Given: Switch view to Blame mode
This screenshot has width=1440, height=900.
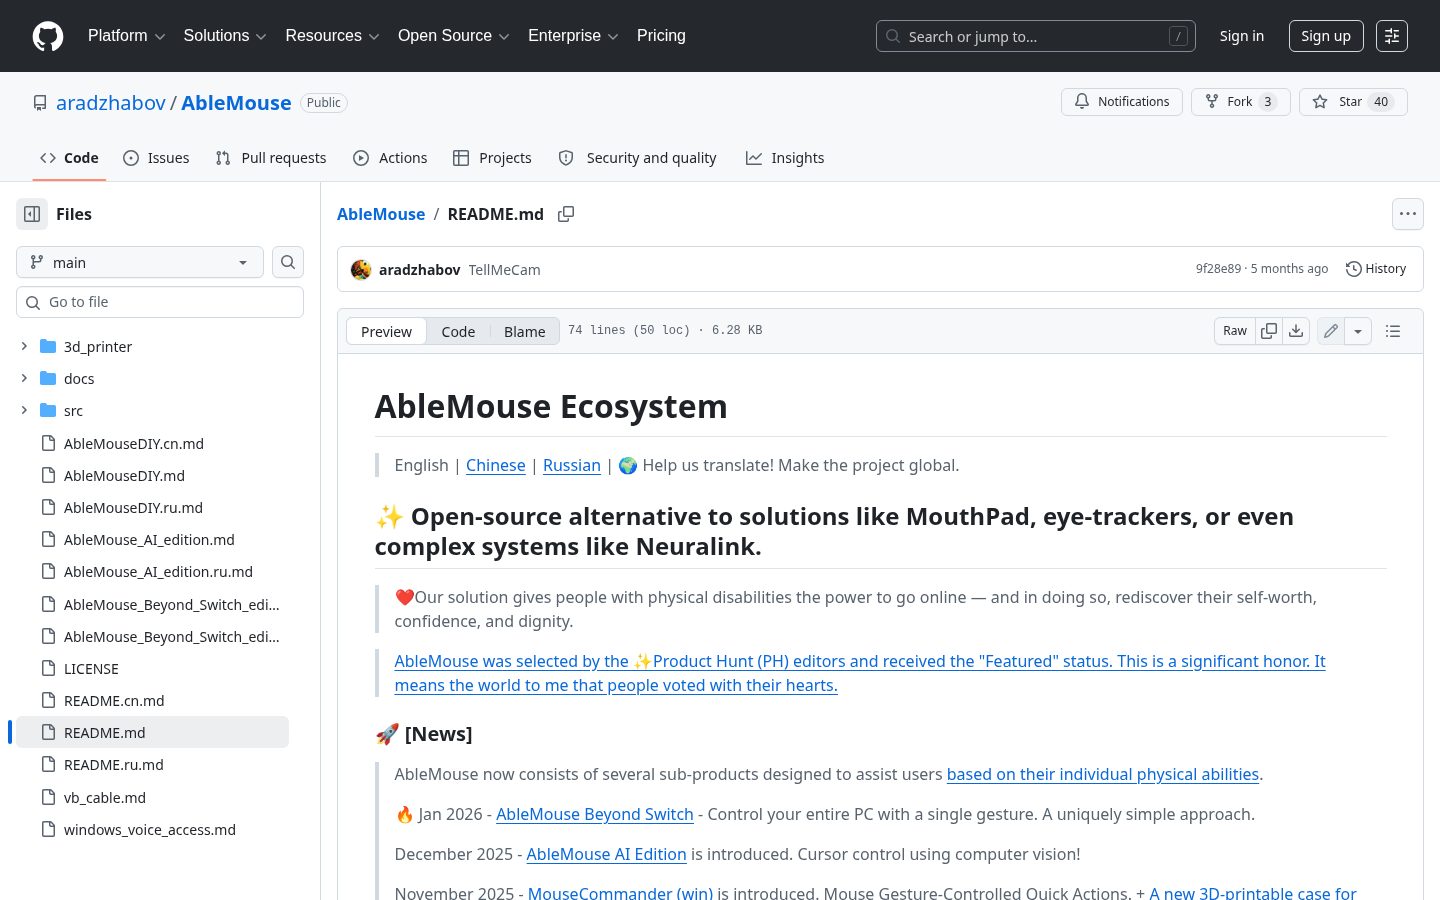Looking at the screenshot, I should (x=525, y=331).
